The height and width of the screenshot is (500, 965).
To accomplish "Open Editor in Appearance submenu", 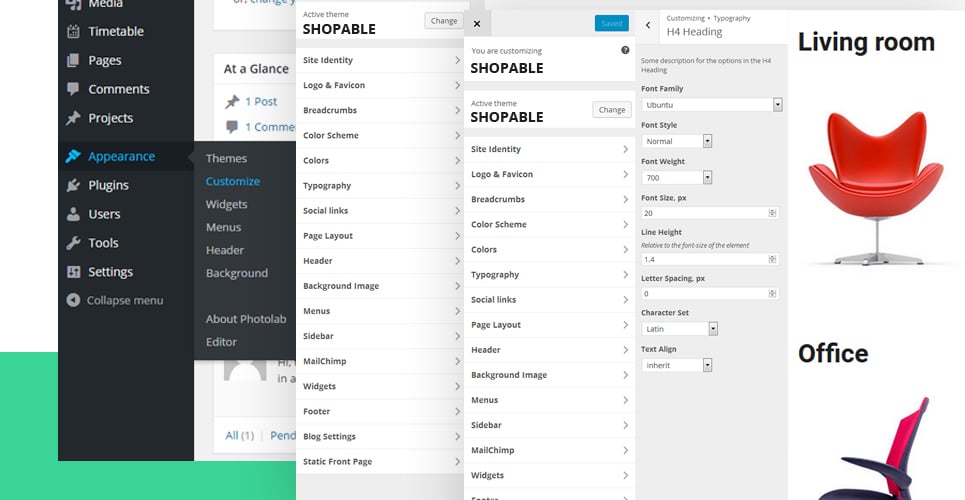I will pos(221,342).
